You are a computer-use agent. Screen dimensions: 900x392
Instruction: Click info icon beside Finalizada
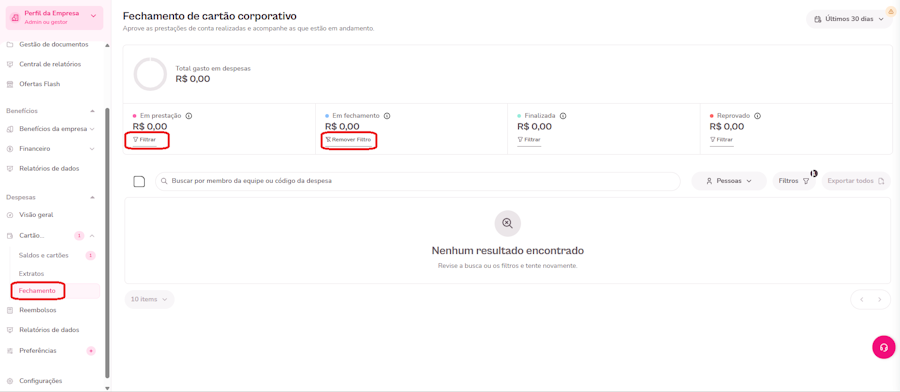coord(563,115)
